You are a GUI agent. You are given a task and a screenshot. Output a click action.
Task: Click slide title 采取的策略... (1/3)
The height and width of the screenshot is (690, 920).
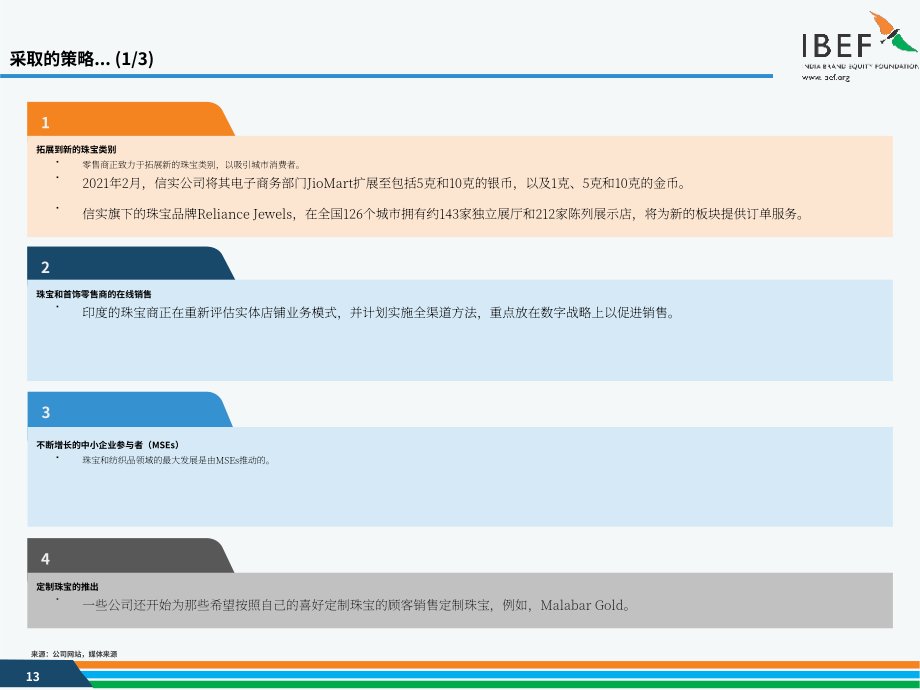82,59
